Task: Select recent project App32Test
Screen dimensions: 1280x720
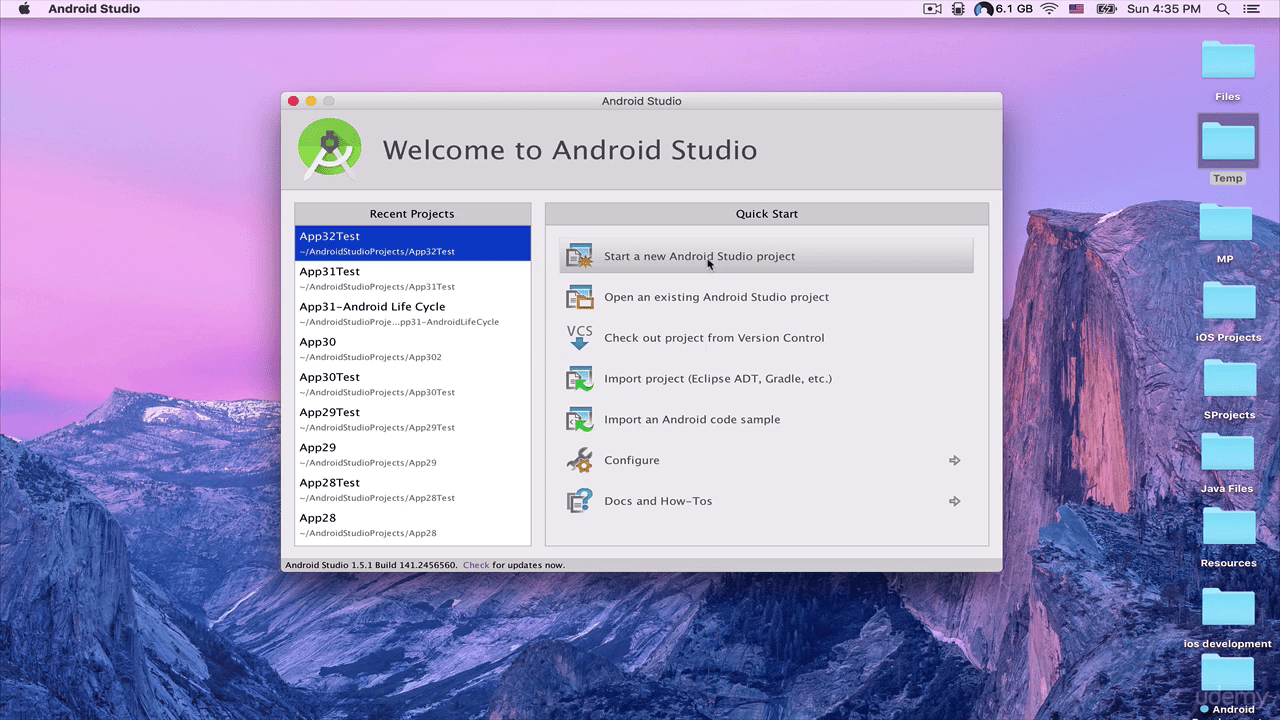Action: pos(413,243)
